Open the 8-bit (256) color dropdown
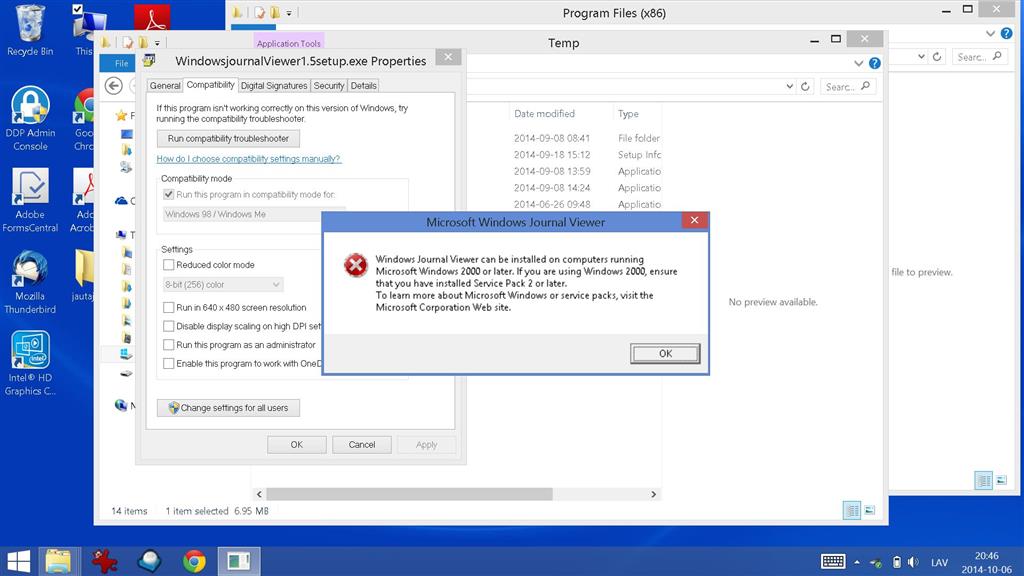The image size is (1024, 576). (222, 285)
